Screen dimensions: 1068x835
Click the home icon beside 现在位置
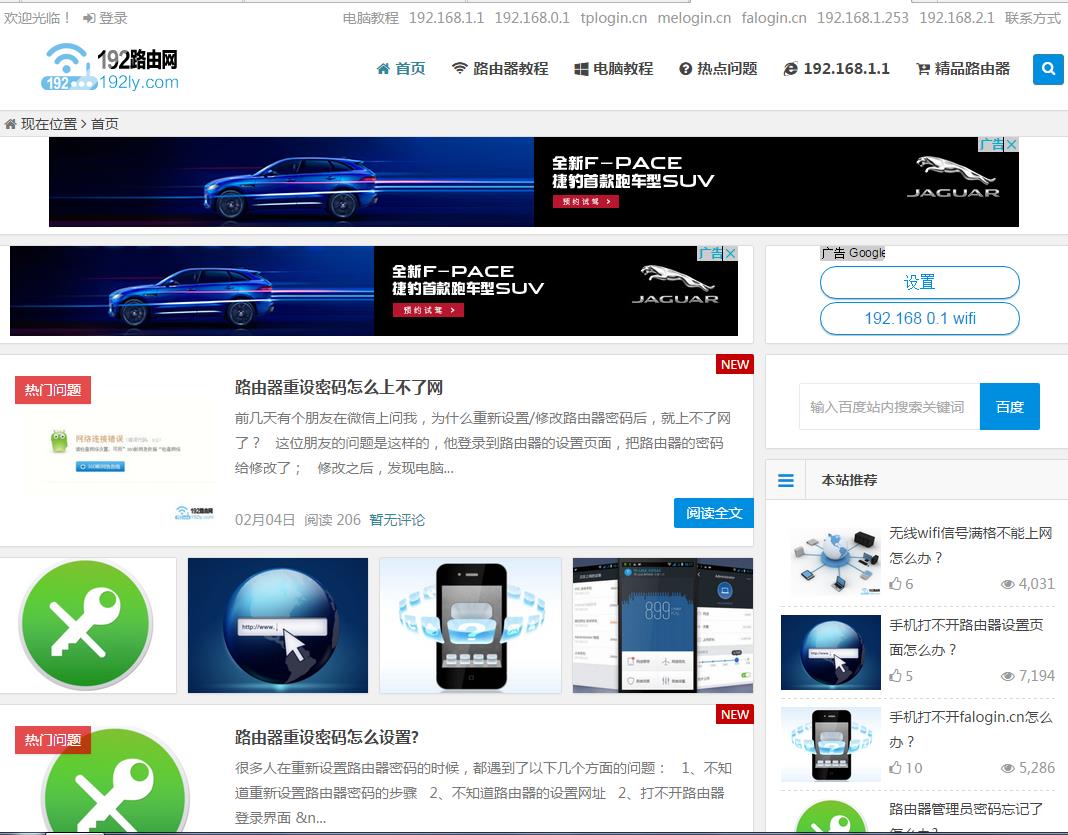pos(10,124)
